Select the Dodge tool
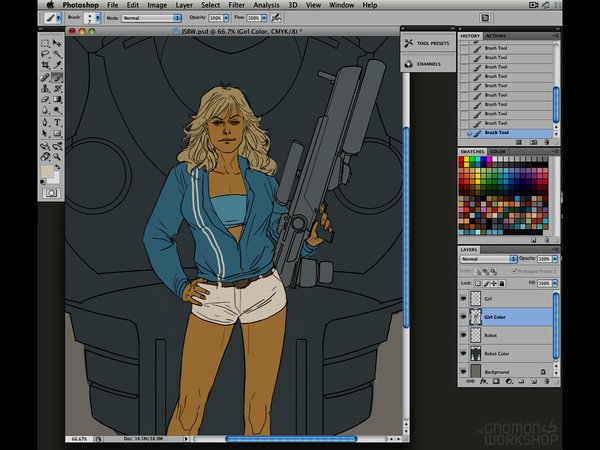Viewport: 600px width, 450px height. [57, 110]
